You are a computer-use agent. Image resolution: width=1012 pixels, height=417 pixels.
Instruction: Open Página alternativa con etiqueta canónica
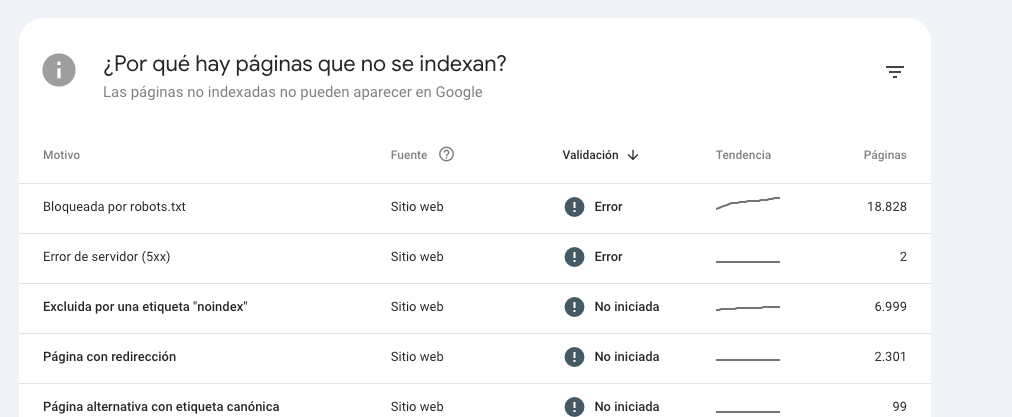click(161, 407)
